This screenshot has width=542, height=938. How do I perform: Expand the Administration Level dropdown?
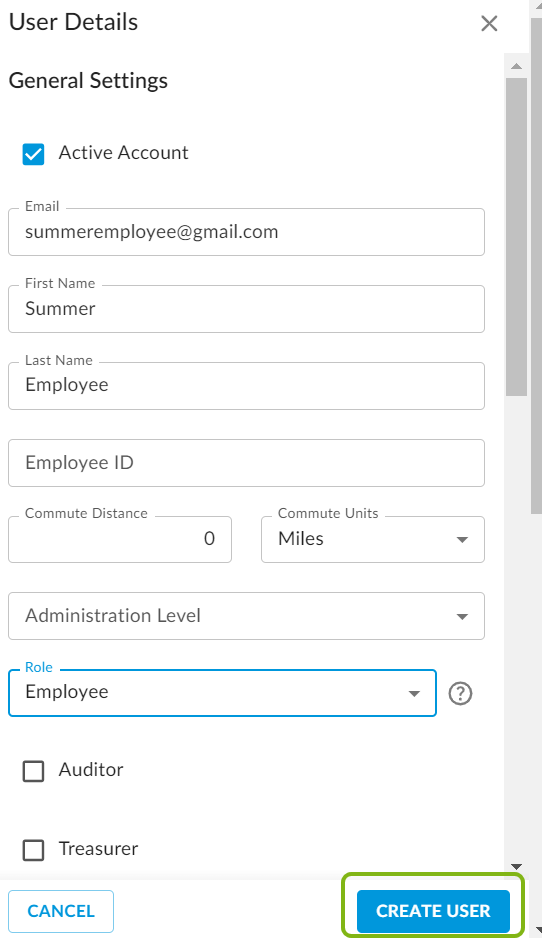coord(246,616)
